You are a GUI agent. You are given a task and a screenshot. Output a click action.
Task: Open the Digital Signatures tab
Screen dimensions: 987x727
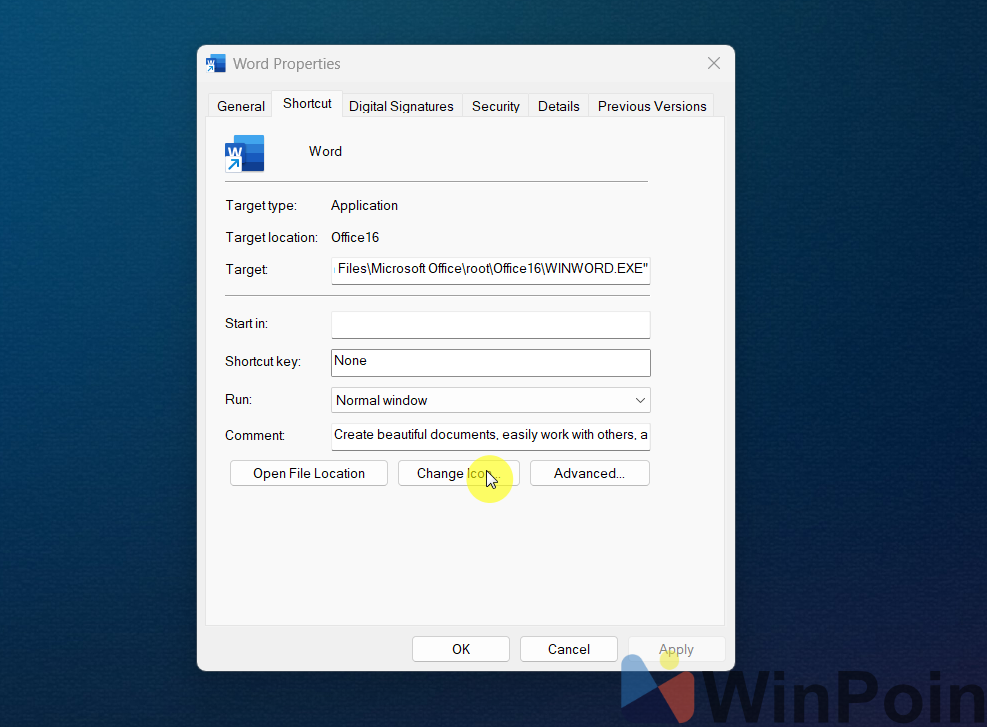(401, 106)
